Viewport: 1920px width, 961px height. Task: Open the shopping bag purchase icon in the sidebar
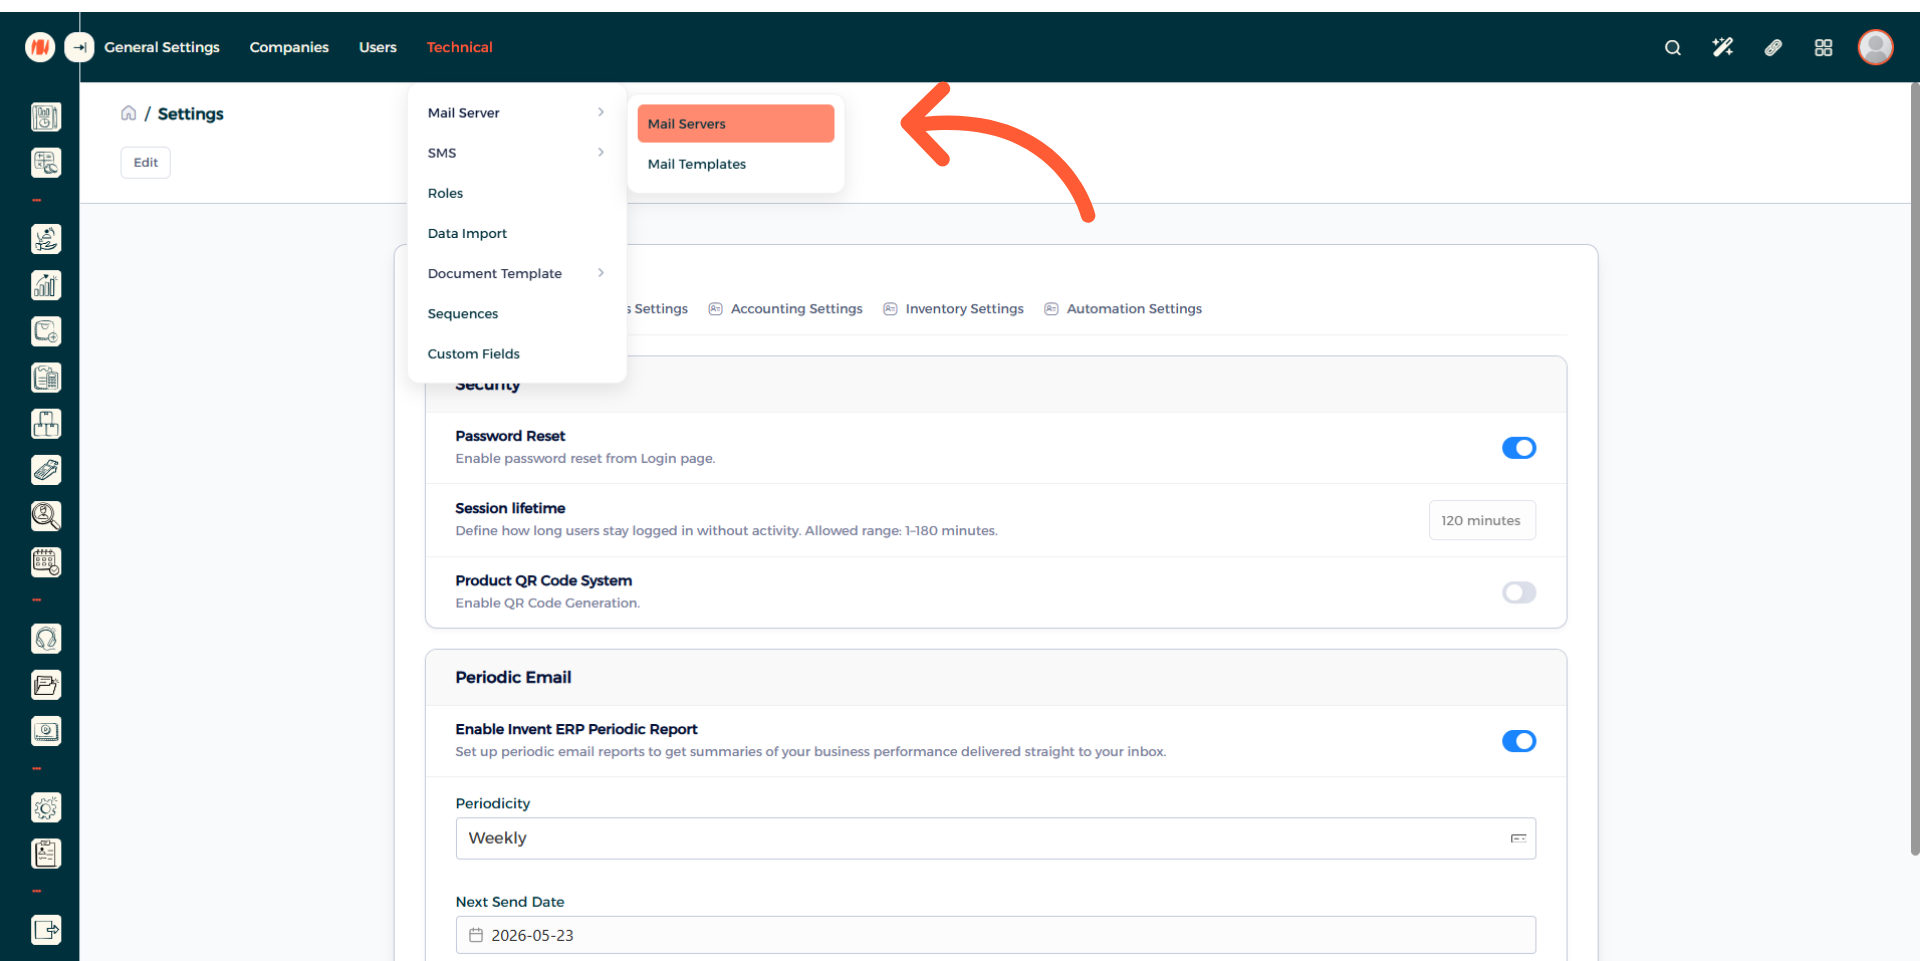click(x=46, y=331)
